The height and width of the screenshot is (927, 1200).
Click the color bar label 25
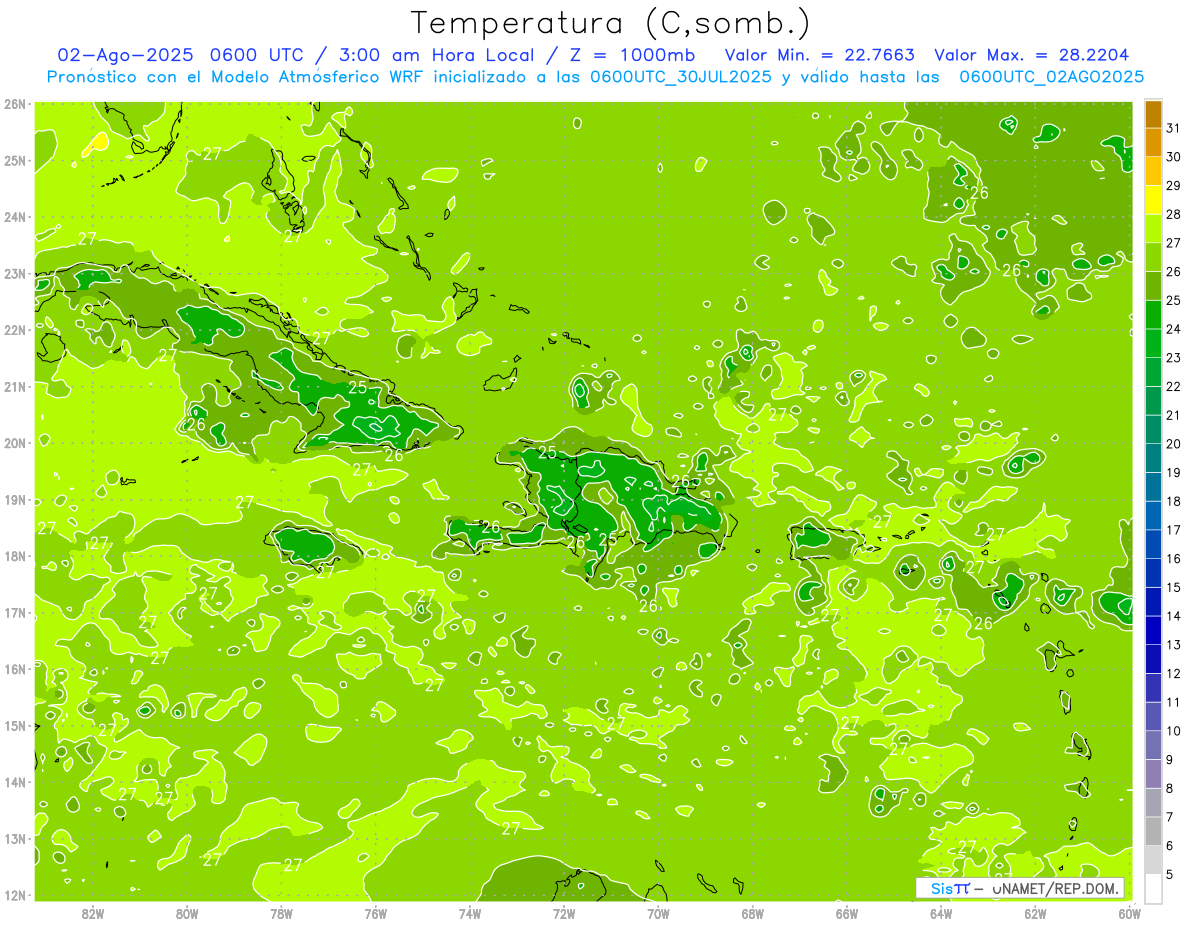tap(1174, 300)
